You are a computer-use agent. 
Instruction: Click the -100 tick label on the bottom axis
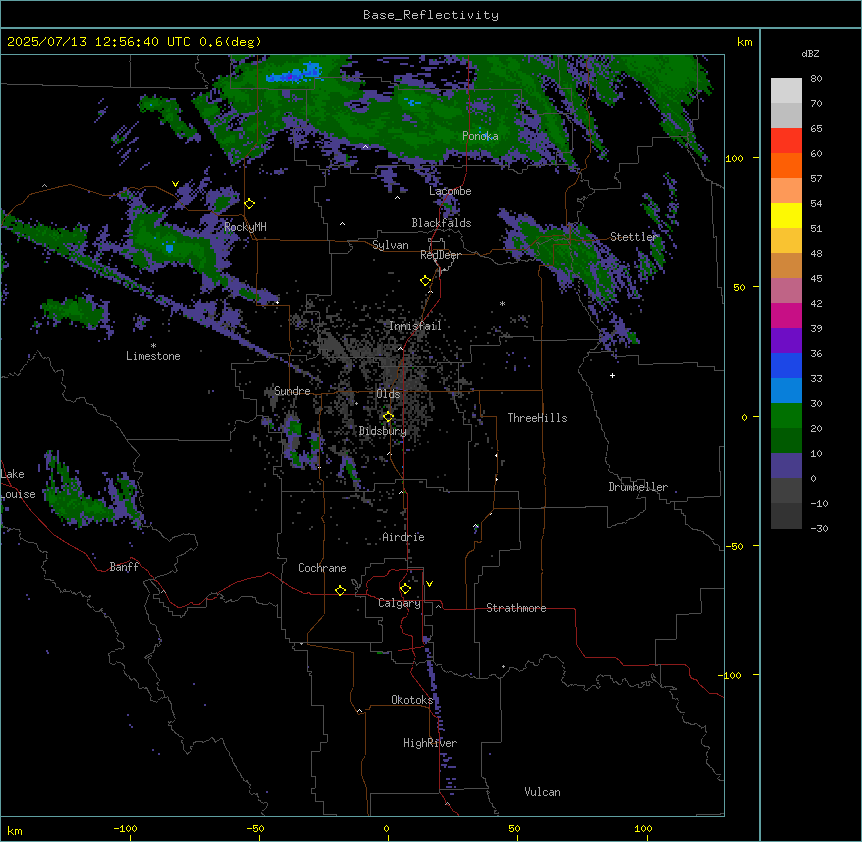[125, 828]
